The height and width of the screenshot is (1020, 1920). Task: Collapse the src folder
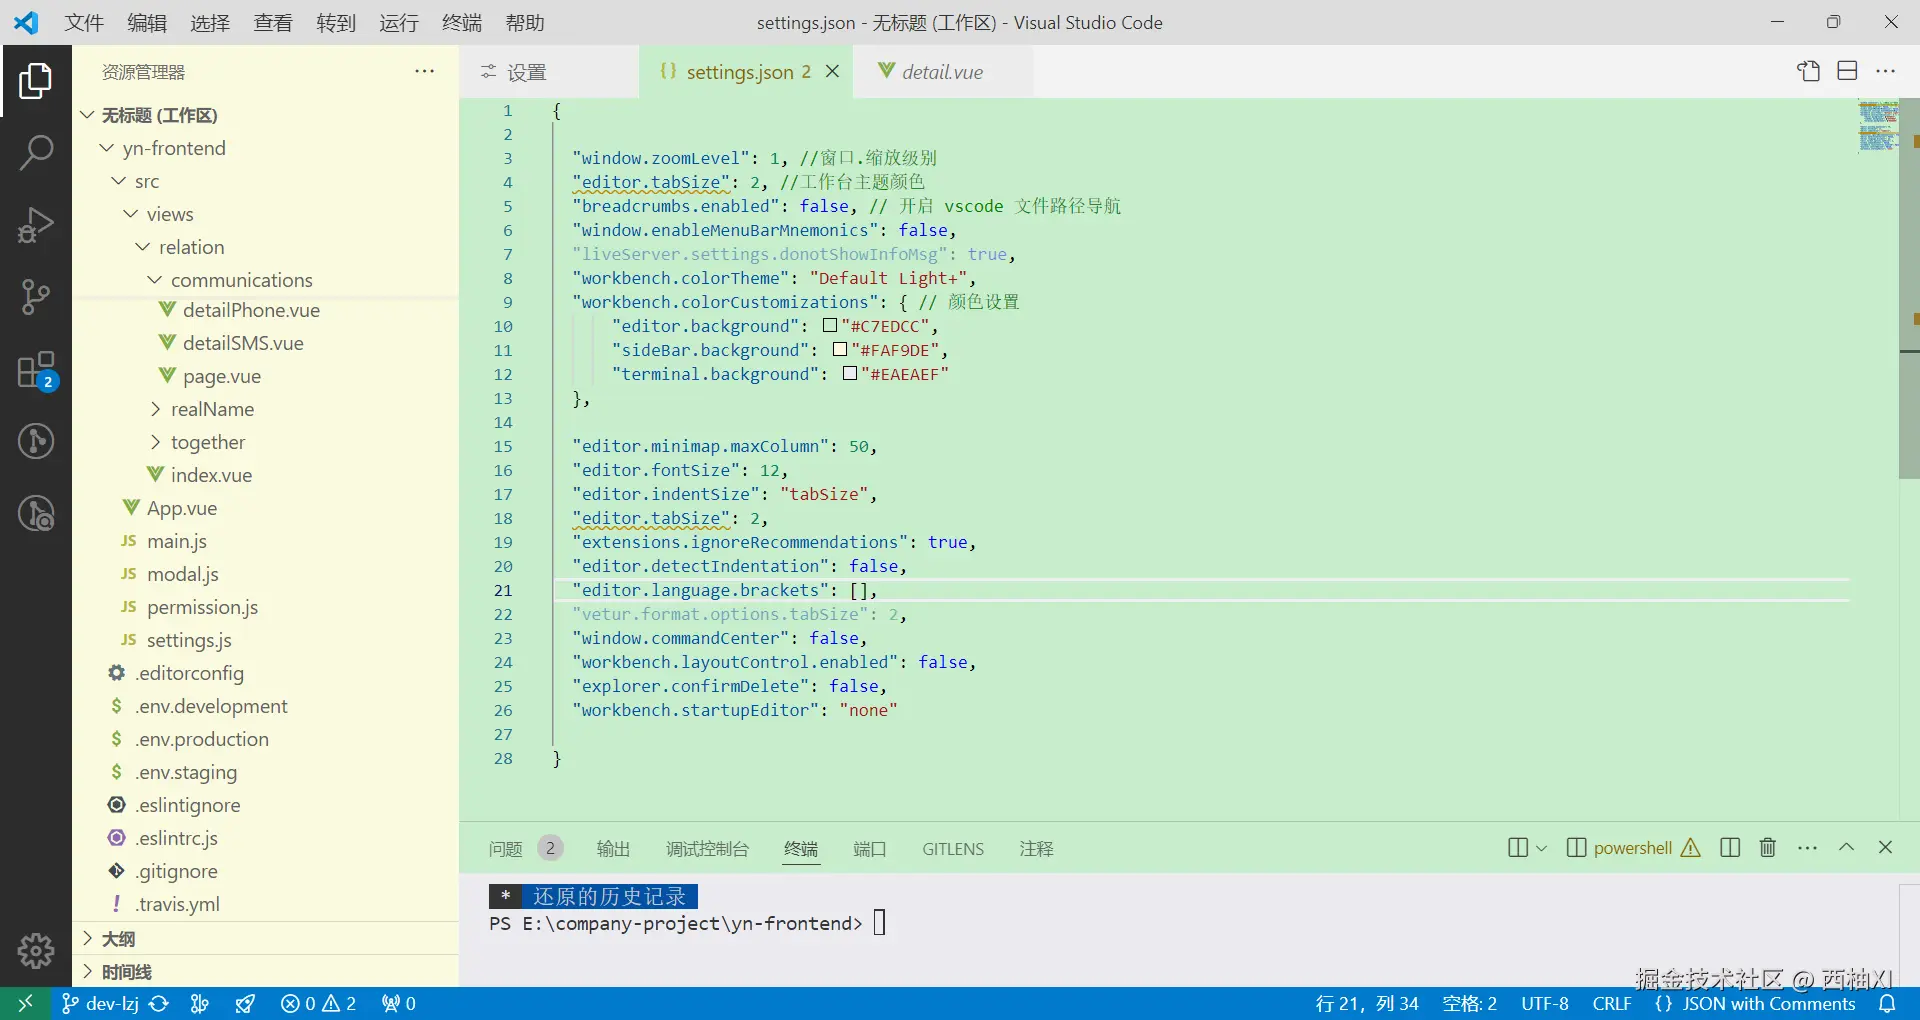click(x=119, y=181)
